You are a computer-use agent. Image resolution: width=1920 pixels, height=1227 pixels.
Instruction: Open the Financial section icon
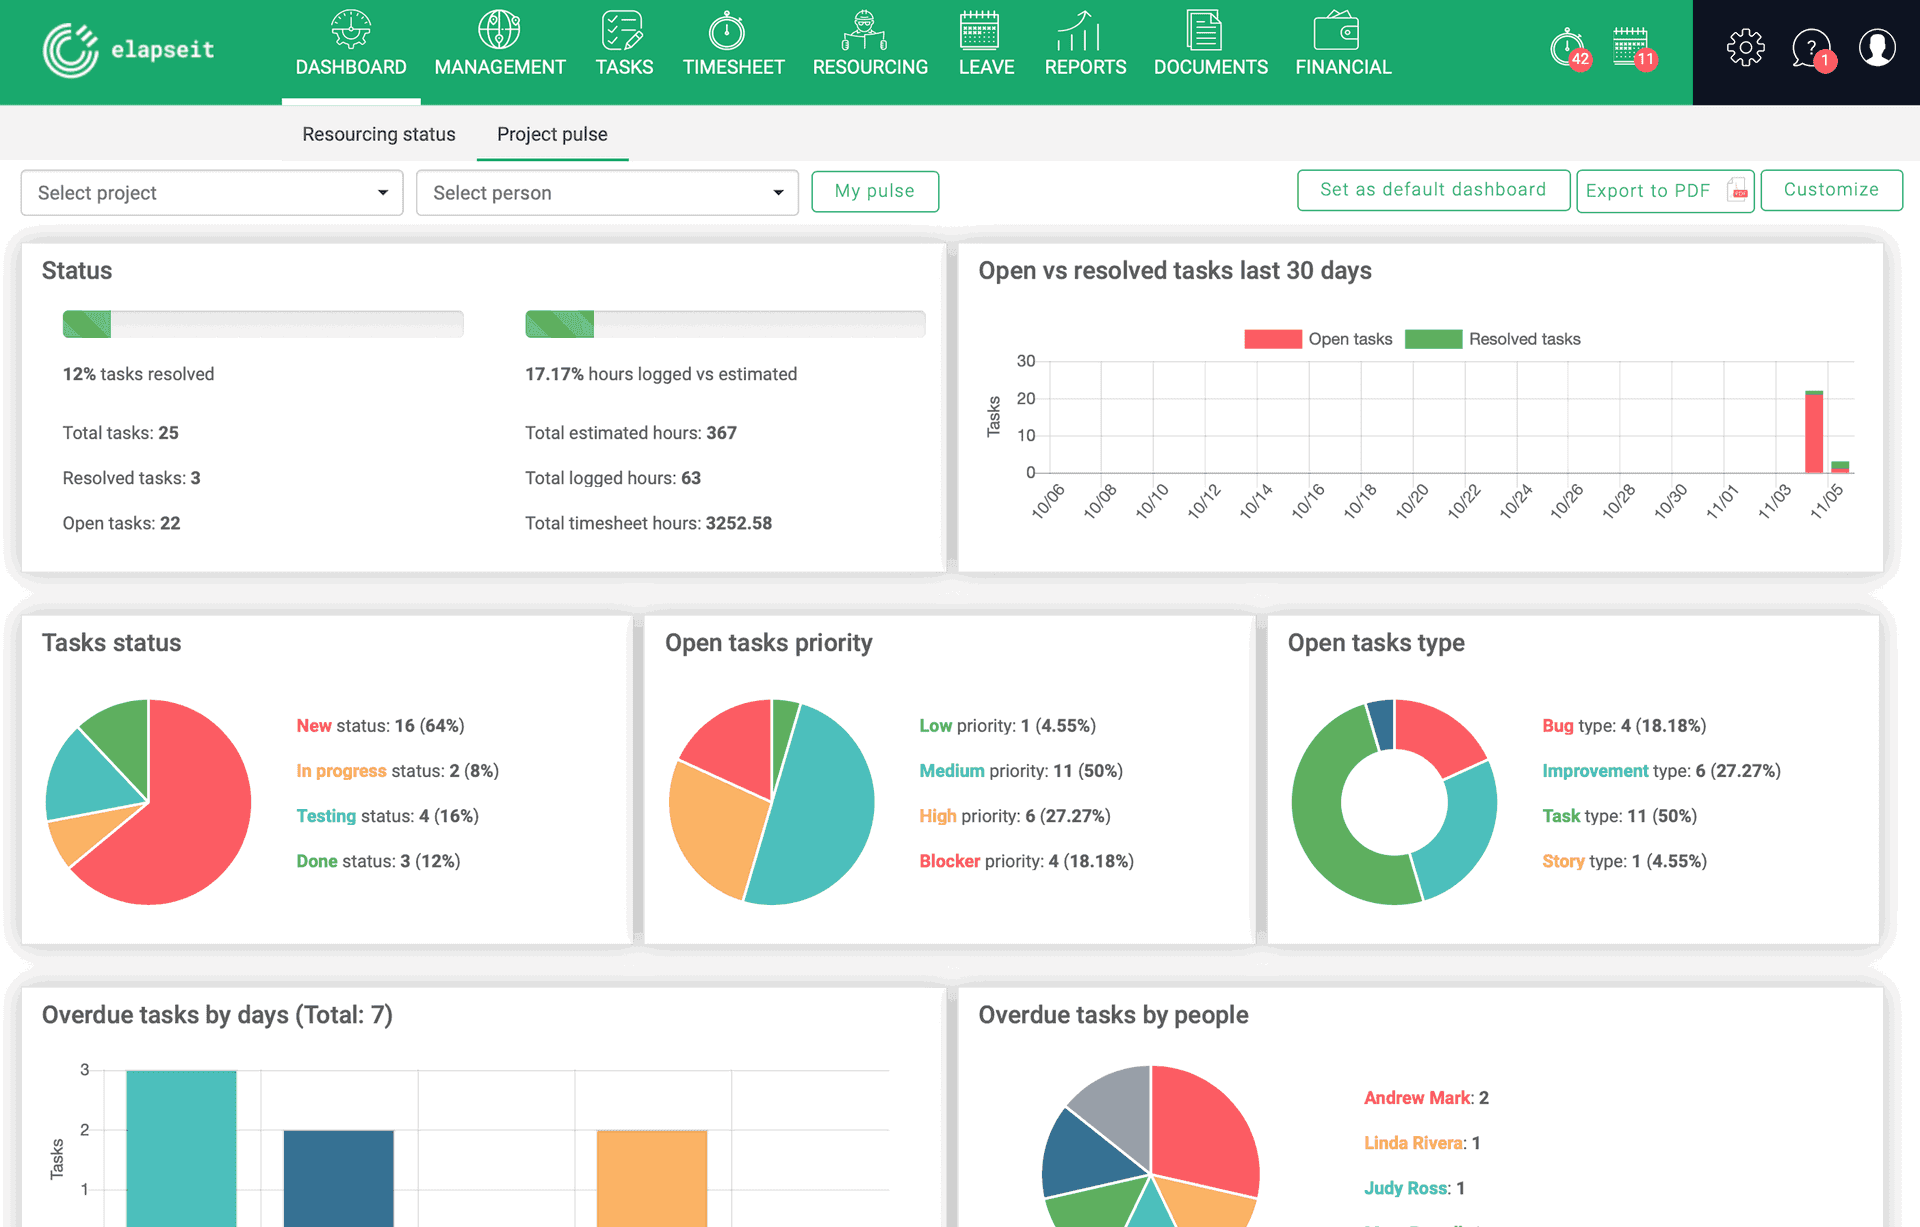(1341, 29)
